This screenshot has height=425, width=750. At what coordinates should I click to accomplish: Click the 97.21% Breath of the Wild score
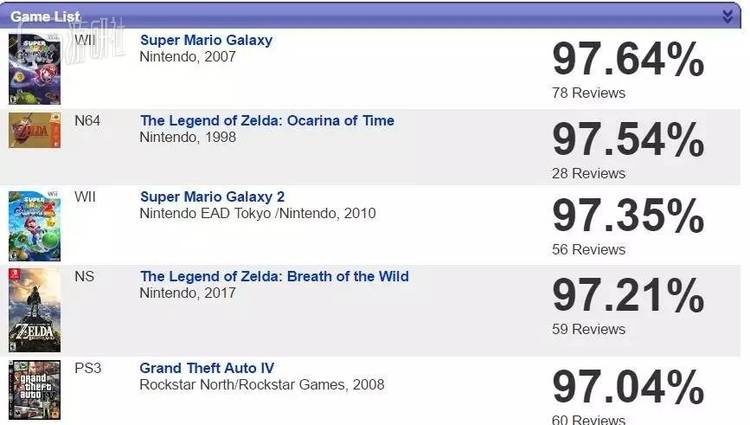tap(628, 296)
